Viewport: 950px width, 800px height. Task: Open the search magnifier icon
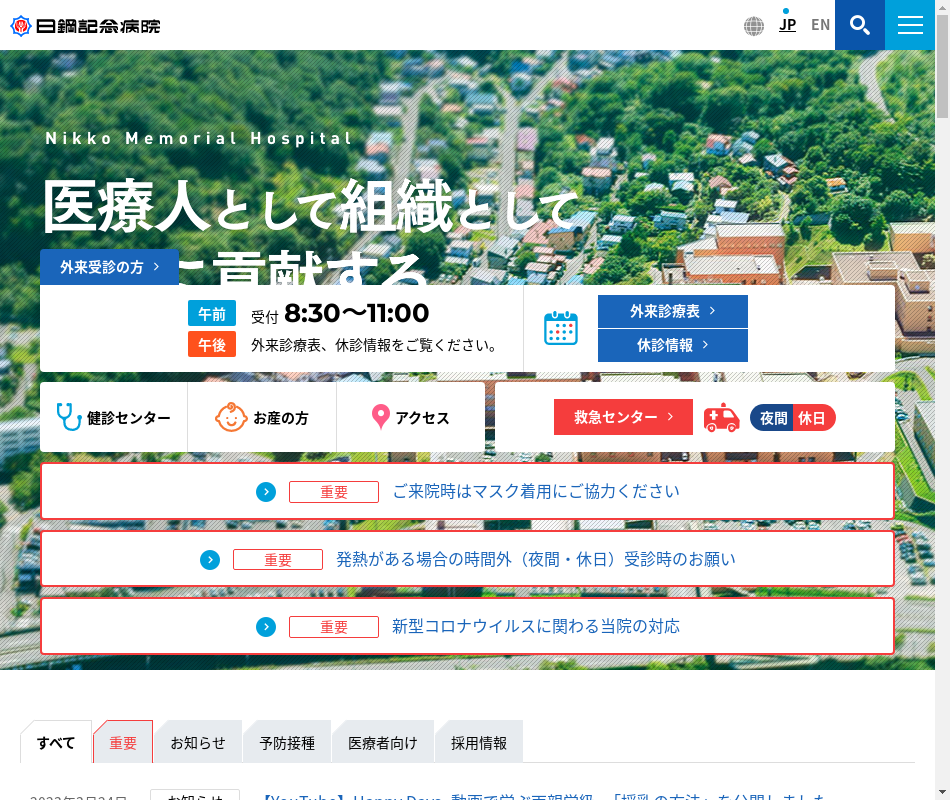(859, 25)
